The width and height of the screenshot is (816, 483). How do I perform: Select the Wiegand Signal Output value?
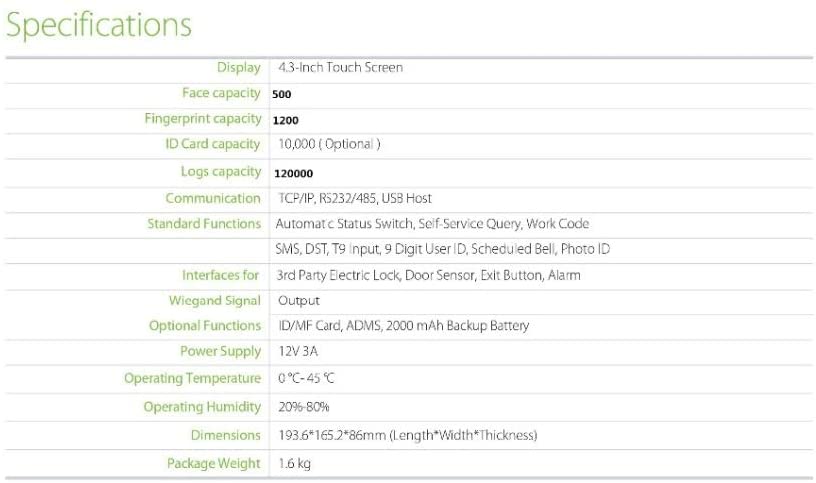coord(299,300)
